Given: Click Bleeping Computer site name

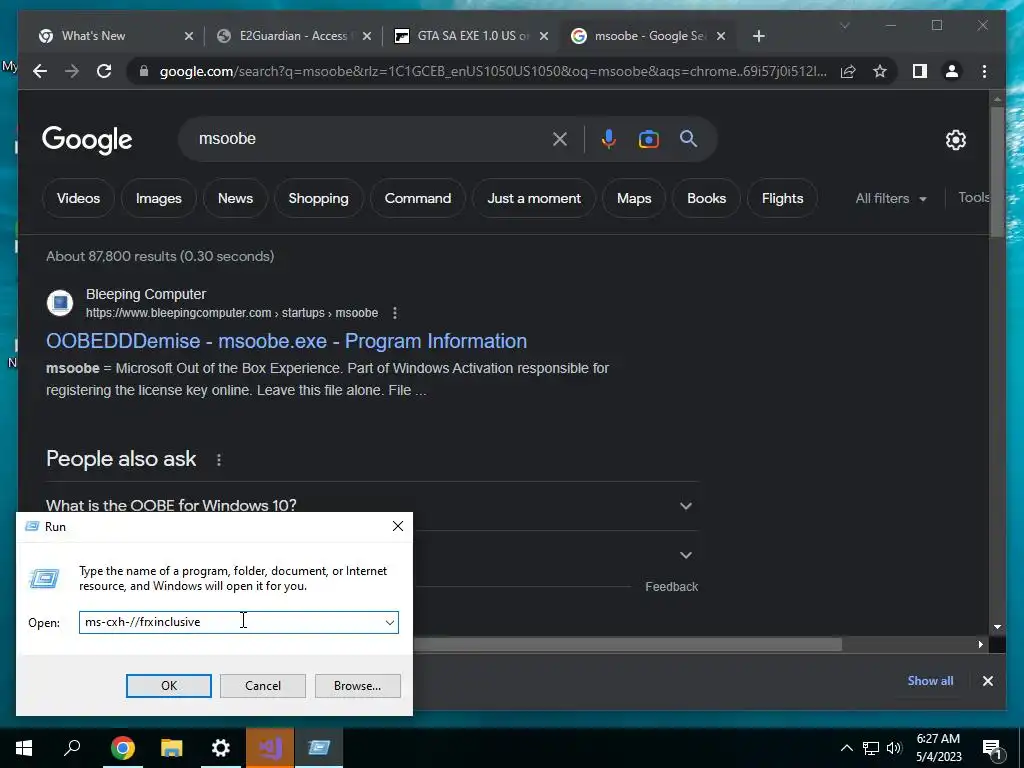Looking at the screenshot, I should [x=146, y=295].
